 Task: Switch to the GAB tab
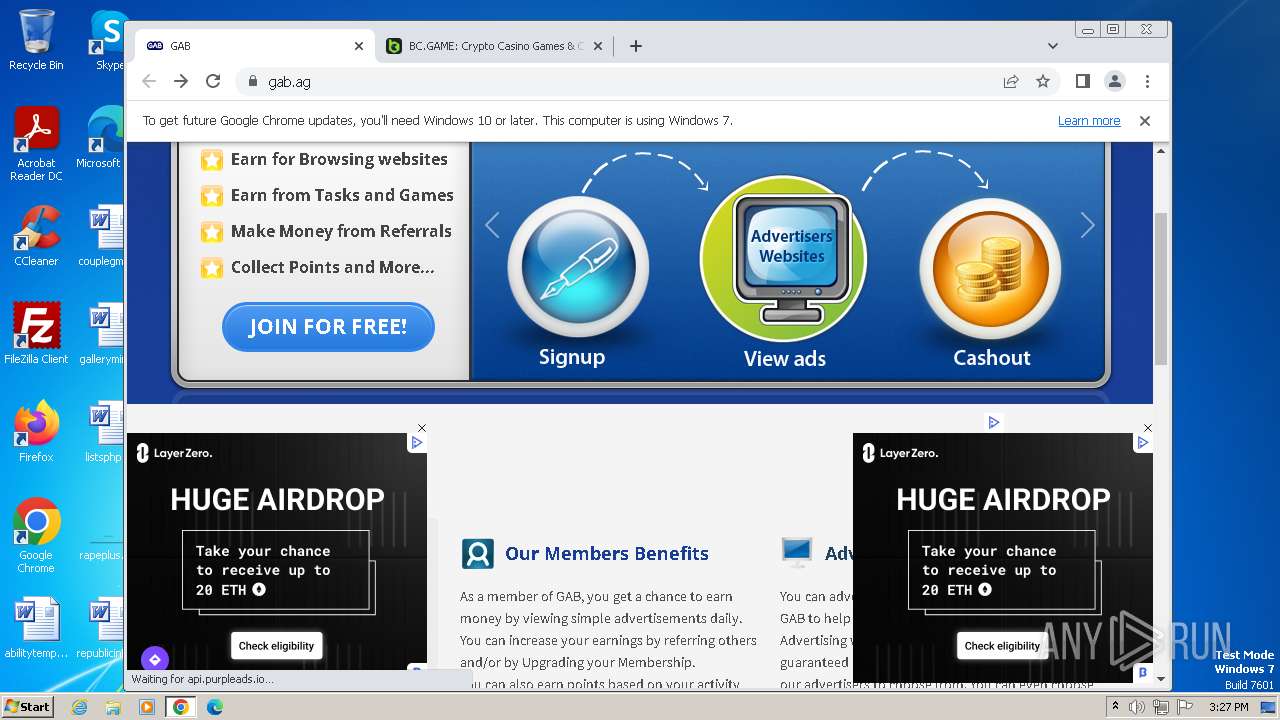[254, 46]
